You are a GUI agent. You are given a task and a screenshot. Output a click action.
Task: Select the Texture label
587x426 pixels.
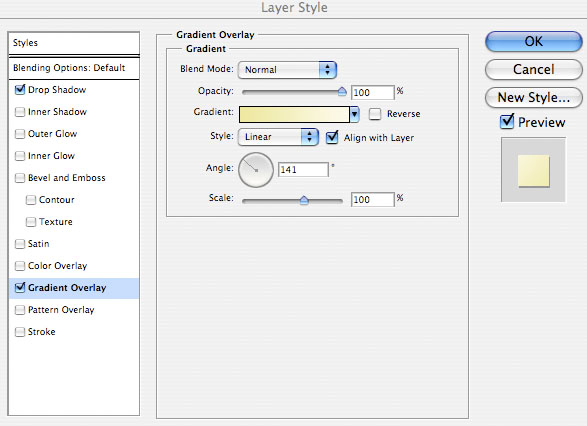pyautogui.click(x=56, y=222)
